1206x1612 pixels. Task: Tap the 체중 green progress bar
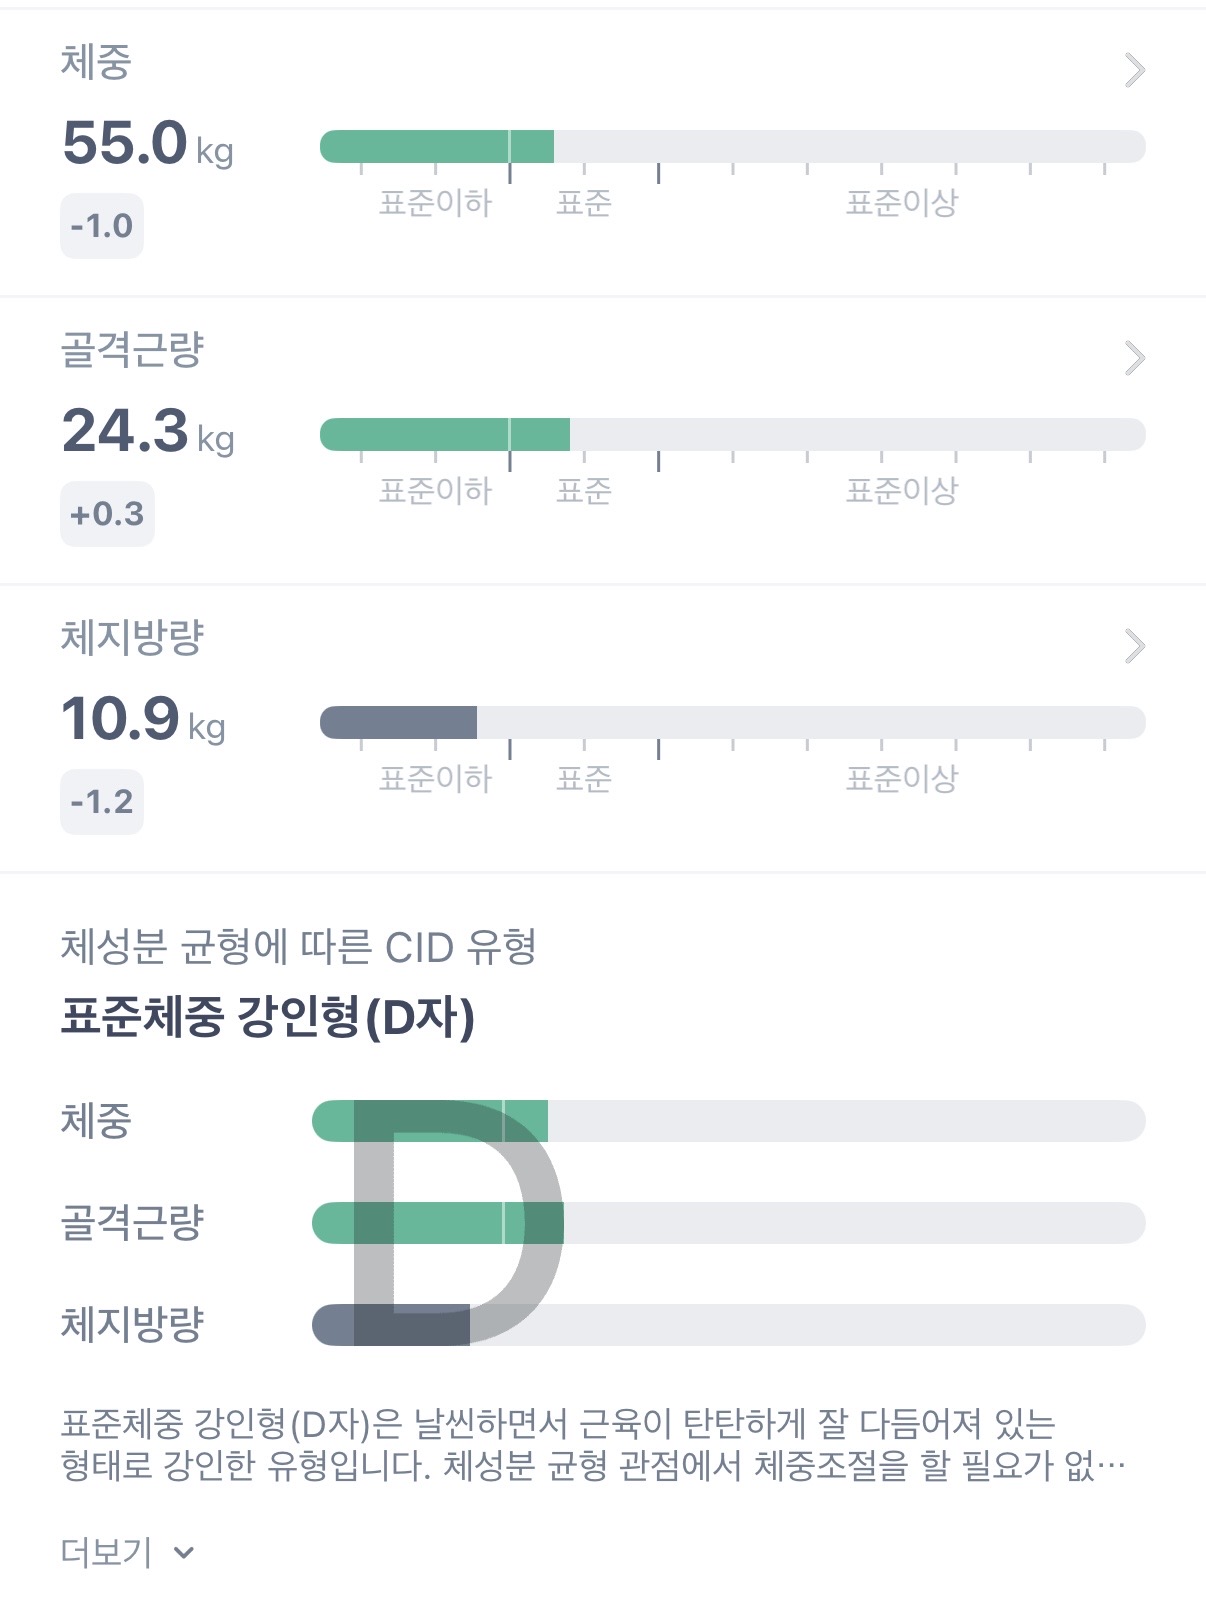[x=437, y=146]
